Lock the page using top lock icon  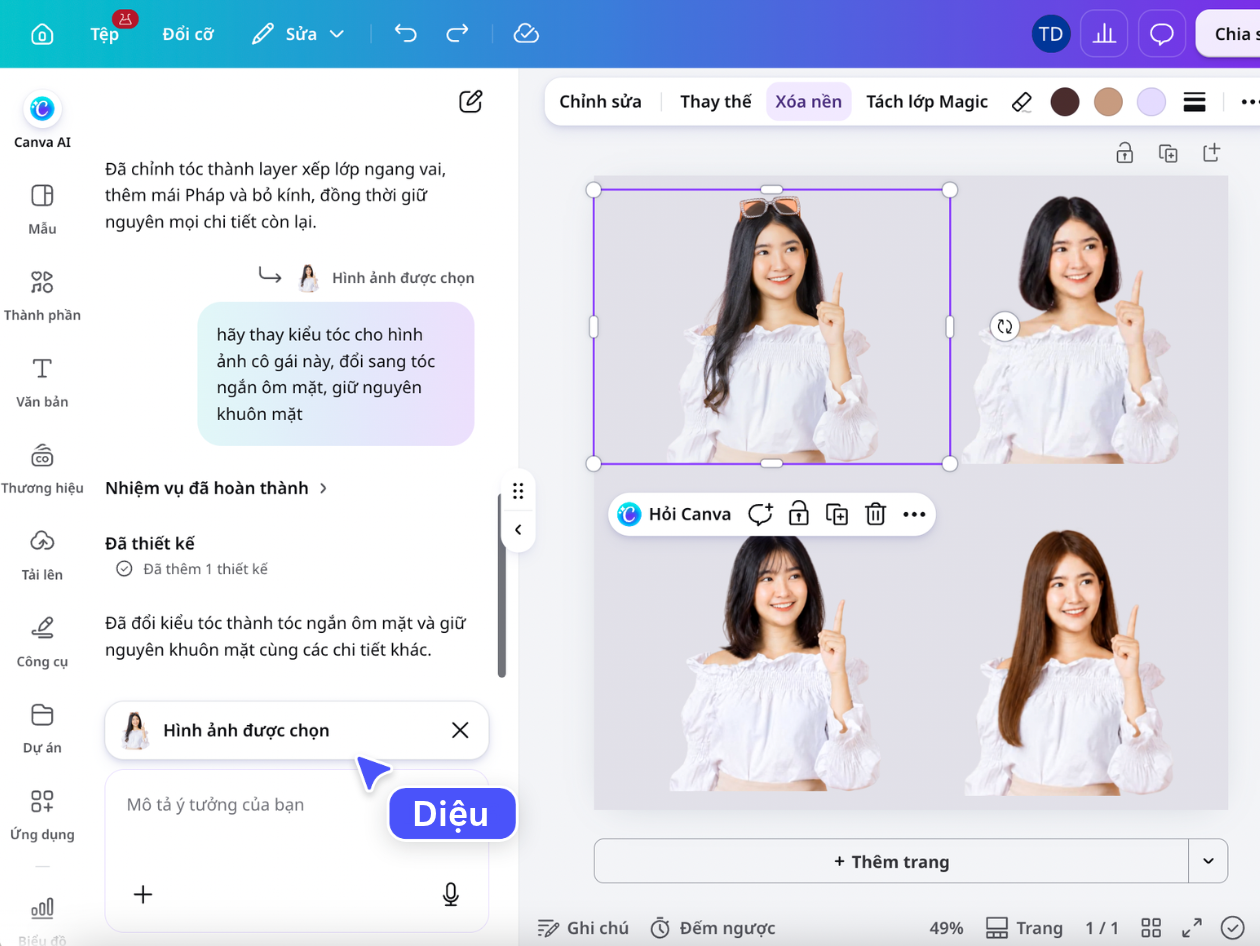coord(1125,153)
